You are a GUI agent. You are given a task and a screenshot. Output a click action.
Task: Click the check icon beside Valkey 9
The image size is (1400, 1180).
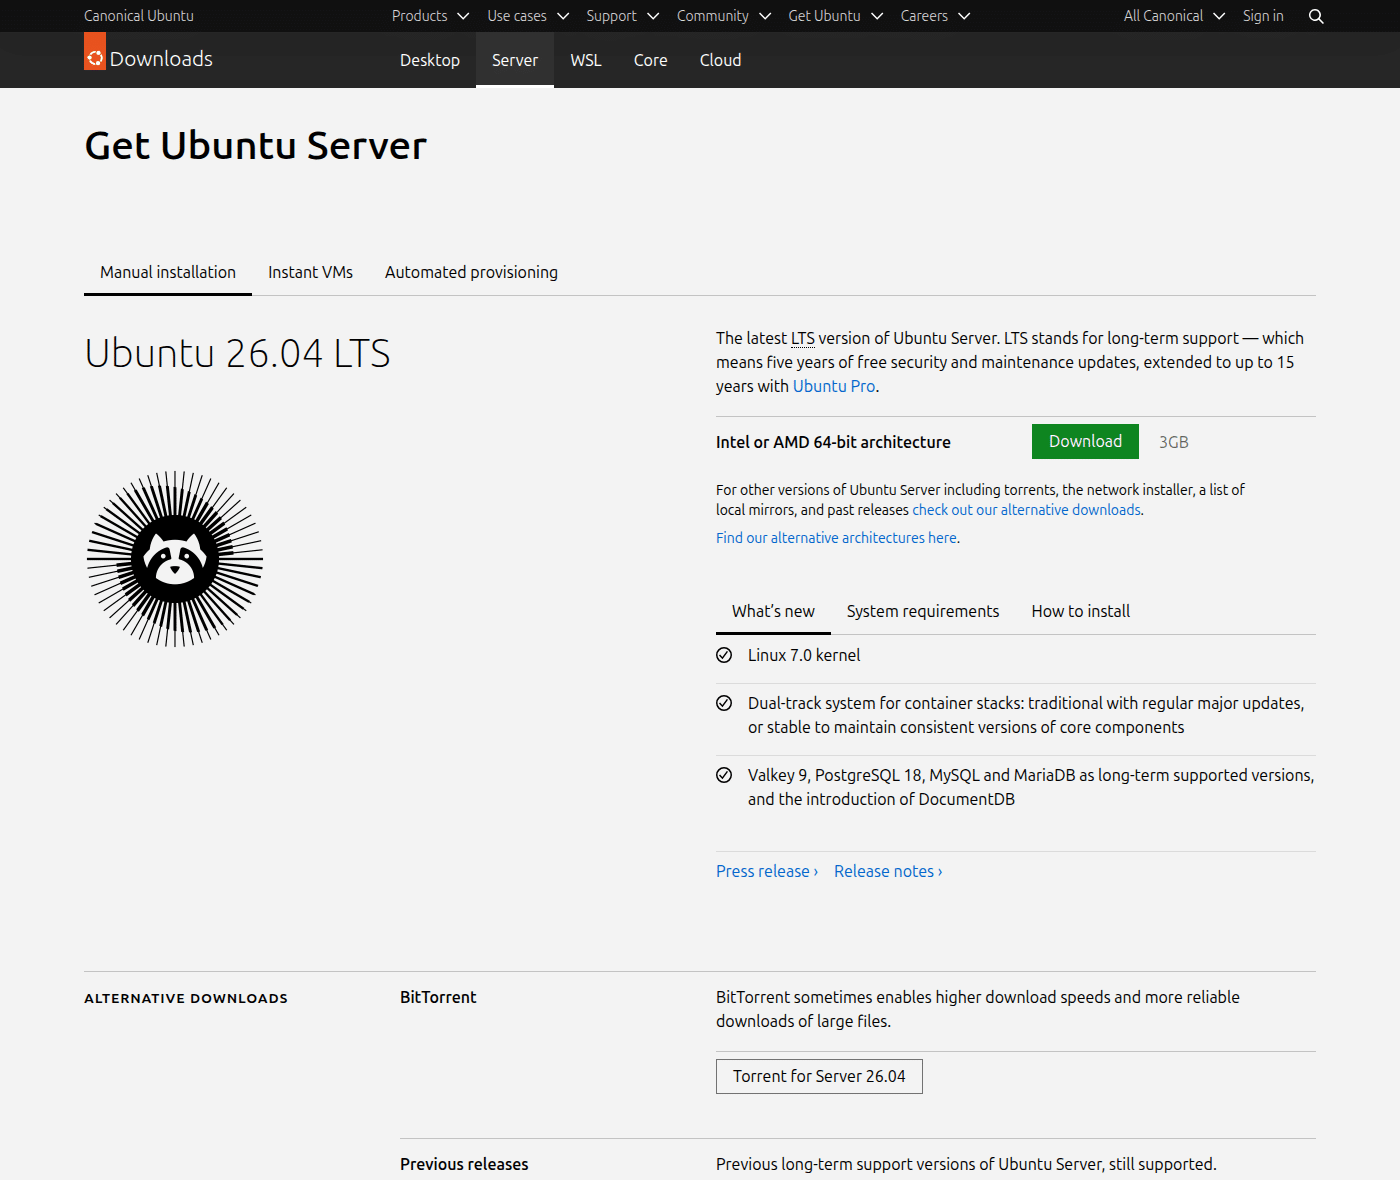(x=724, y=775)
